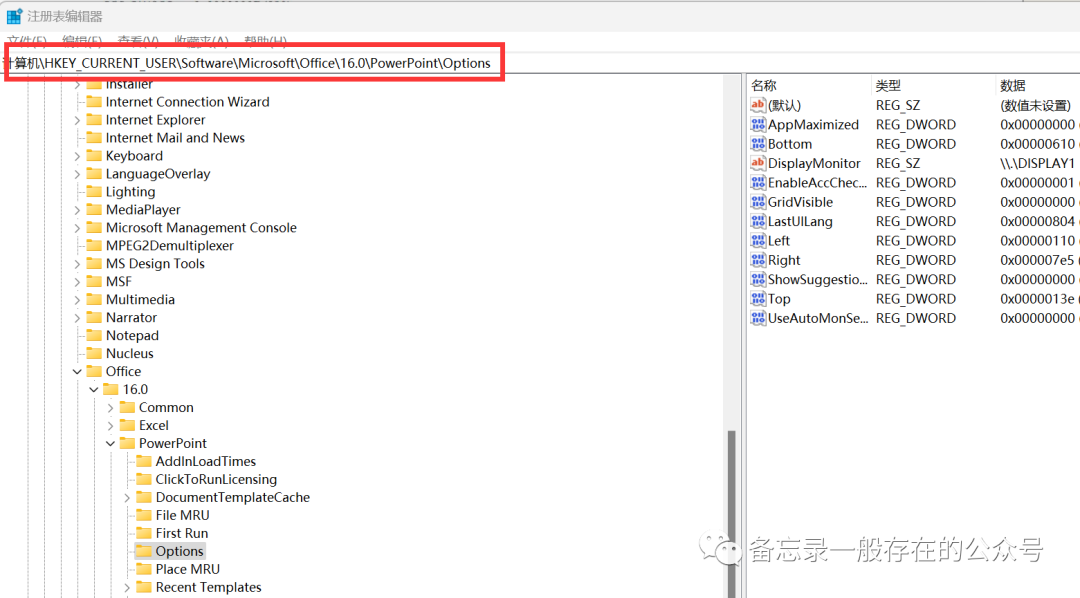Expand the Narrator key
The height and width of the screenshot is (598, 1080).
pyautogui.click(x=77, y=317)
